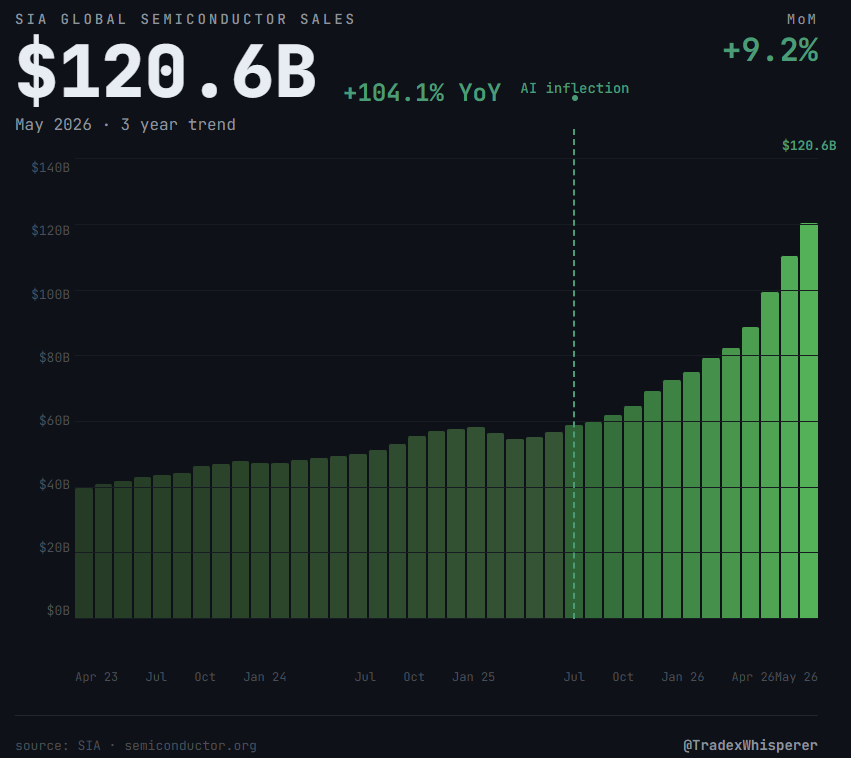Click the 'SIA GLOBAL SEMICONDUCTOR SALES' title
851x758 pixels.
click(x=185, y=20)
